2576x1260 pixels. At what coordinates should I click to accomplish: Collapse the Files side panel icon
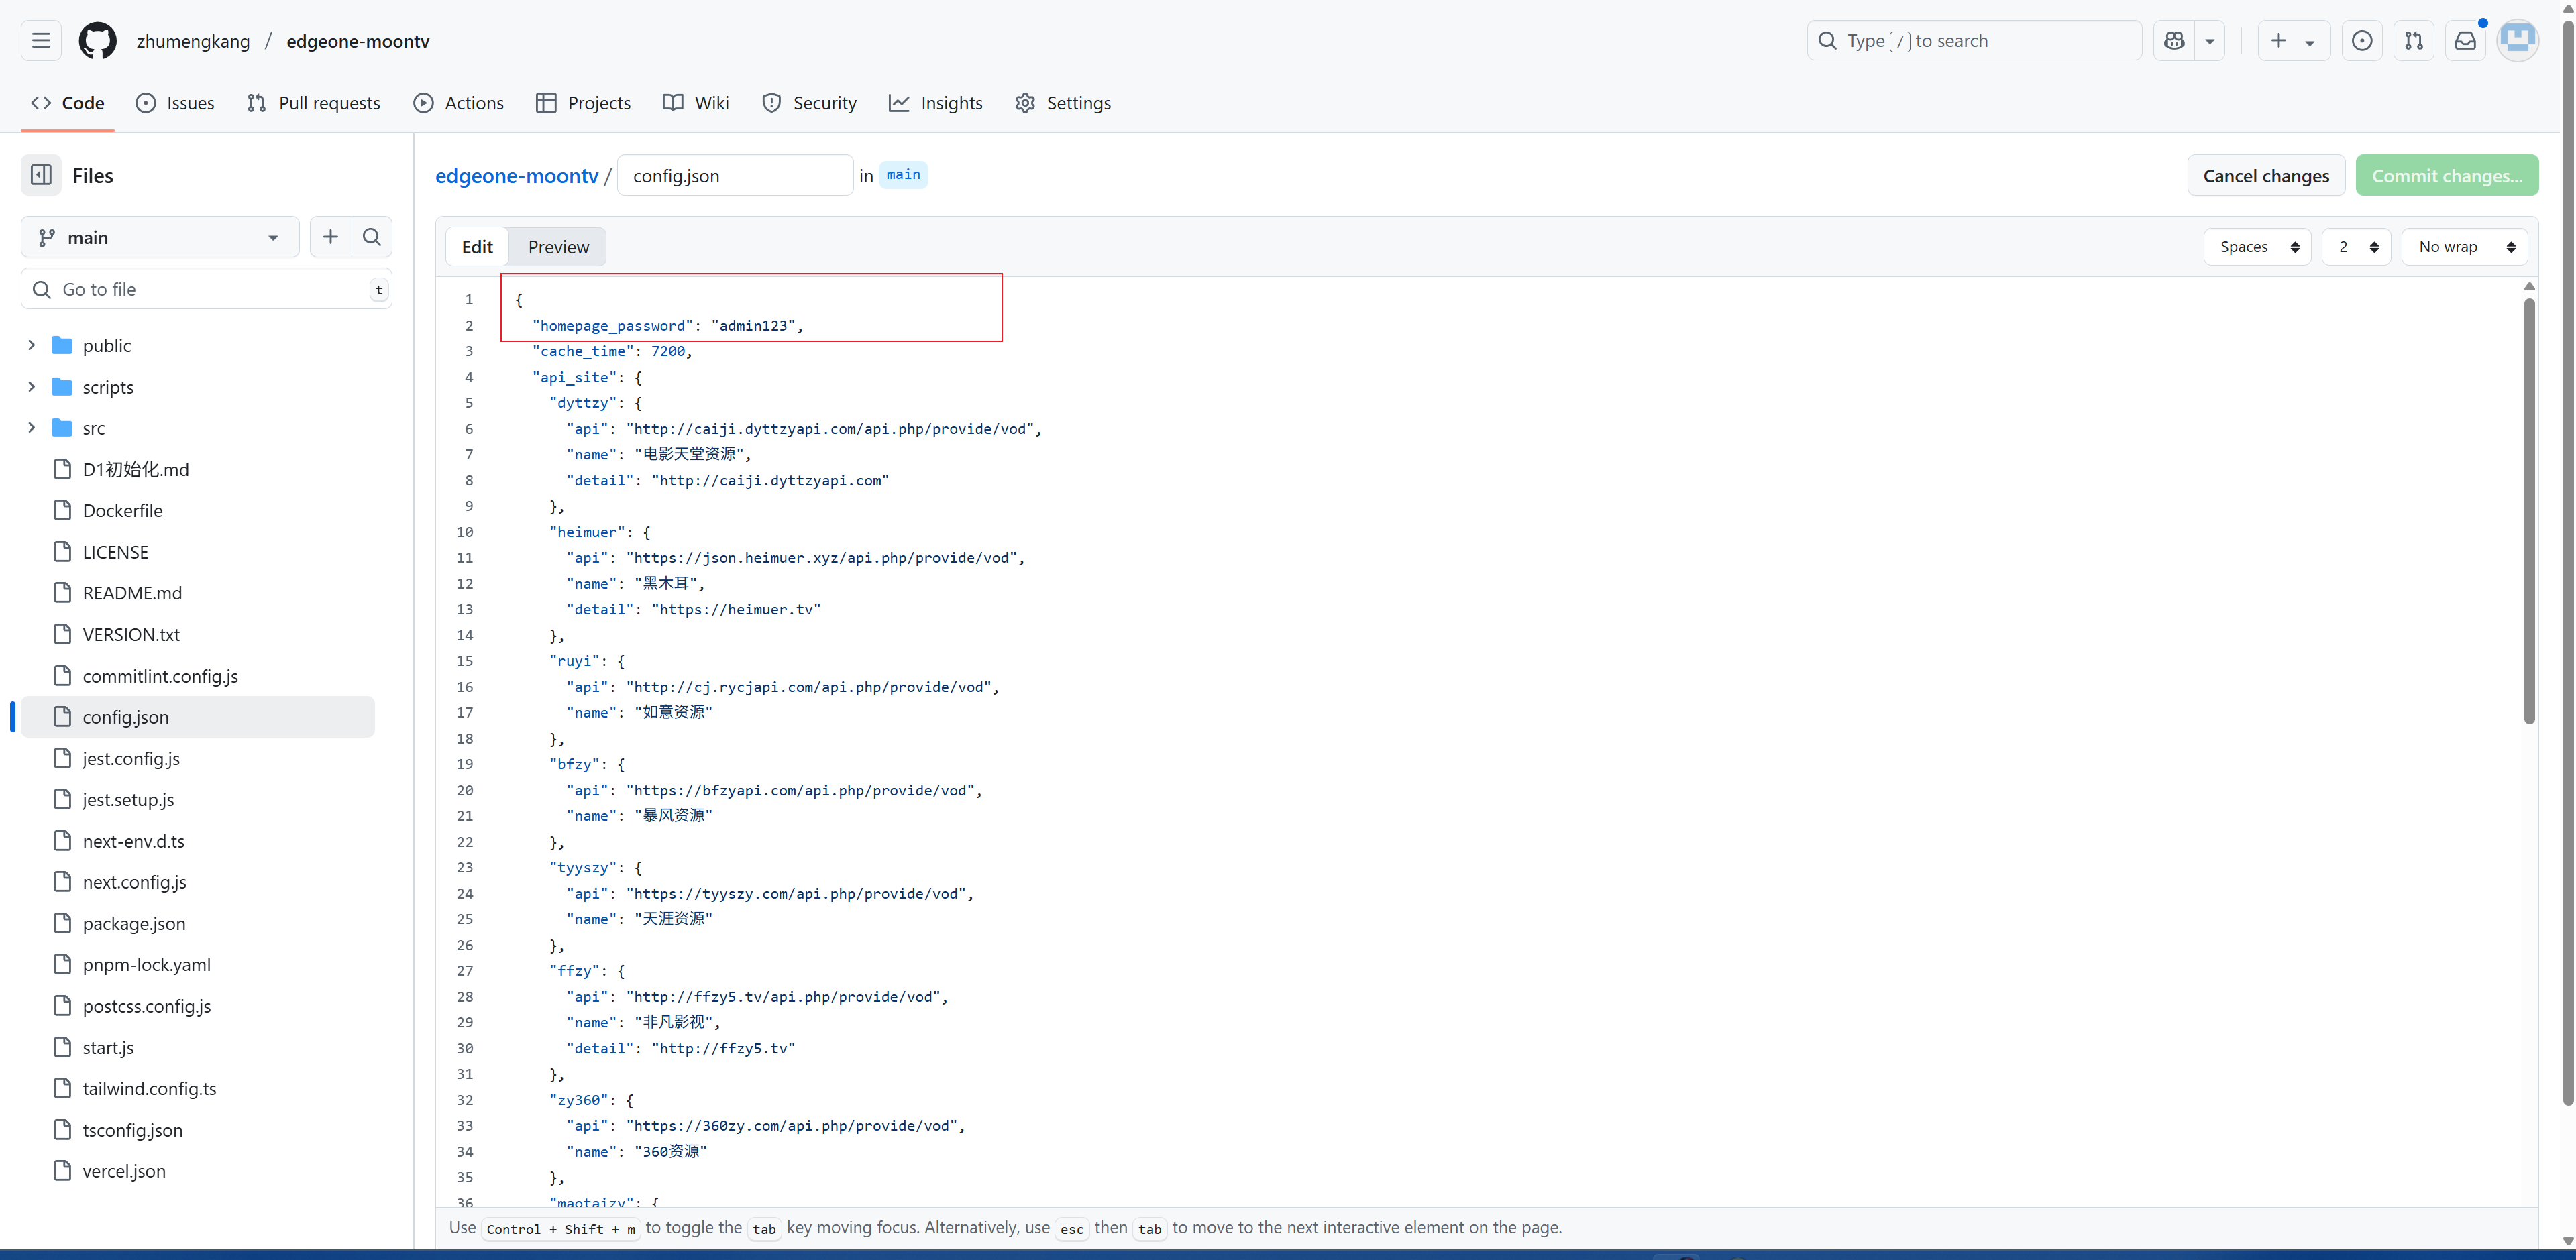(x=41, y=176)
